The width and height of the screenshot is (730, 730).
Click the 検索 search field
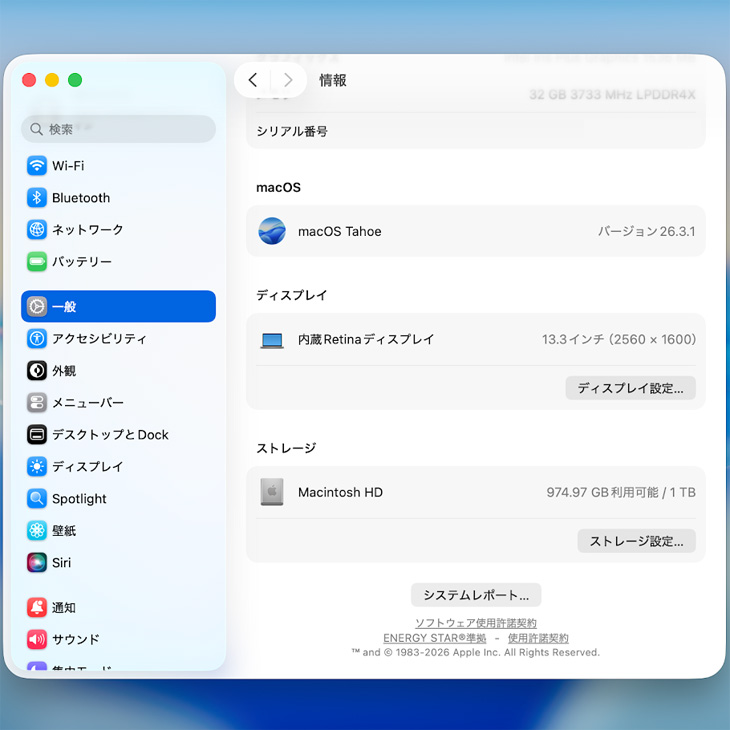118,129
